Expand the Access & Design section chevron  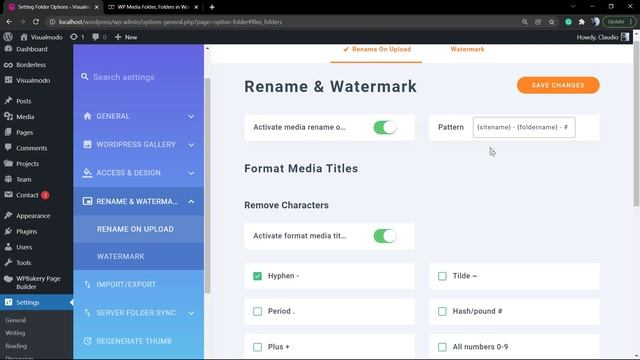point(191,173)
